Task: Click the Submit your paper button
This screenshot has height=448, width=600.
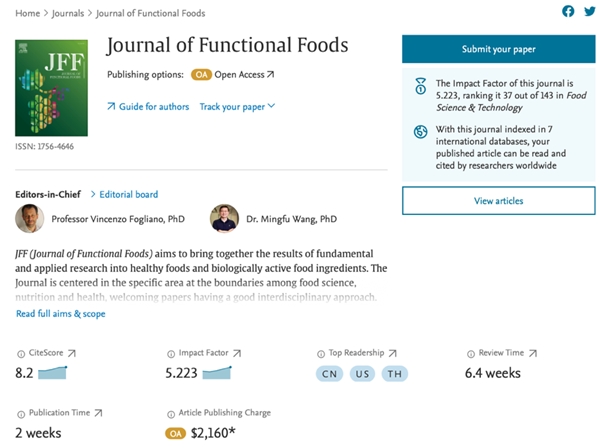Action: pos(499,49)
